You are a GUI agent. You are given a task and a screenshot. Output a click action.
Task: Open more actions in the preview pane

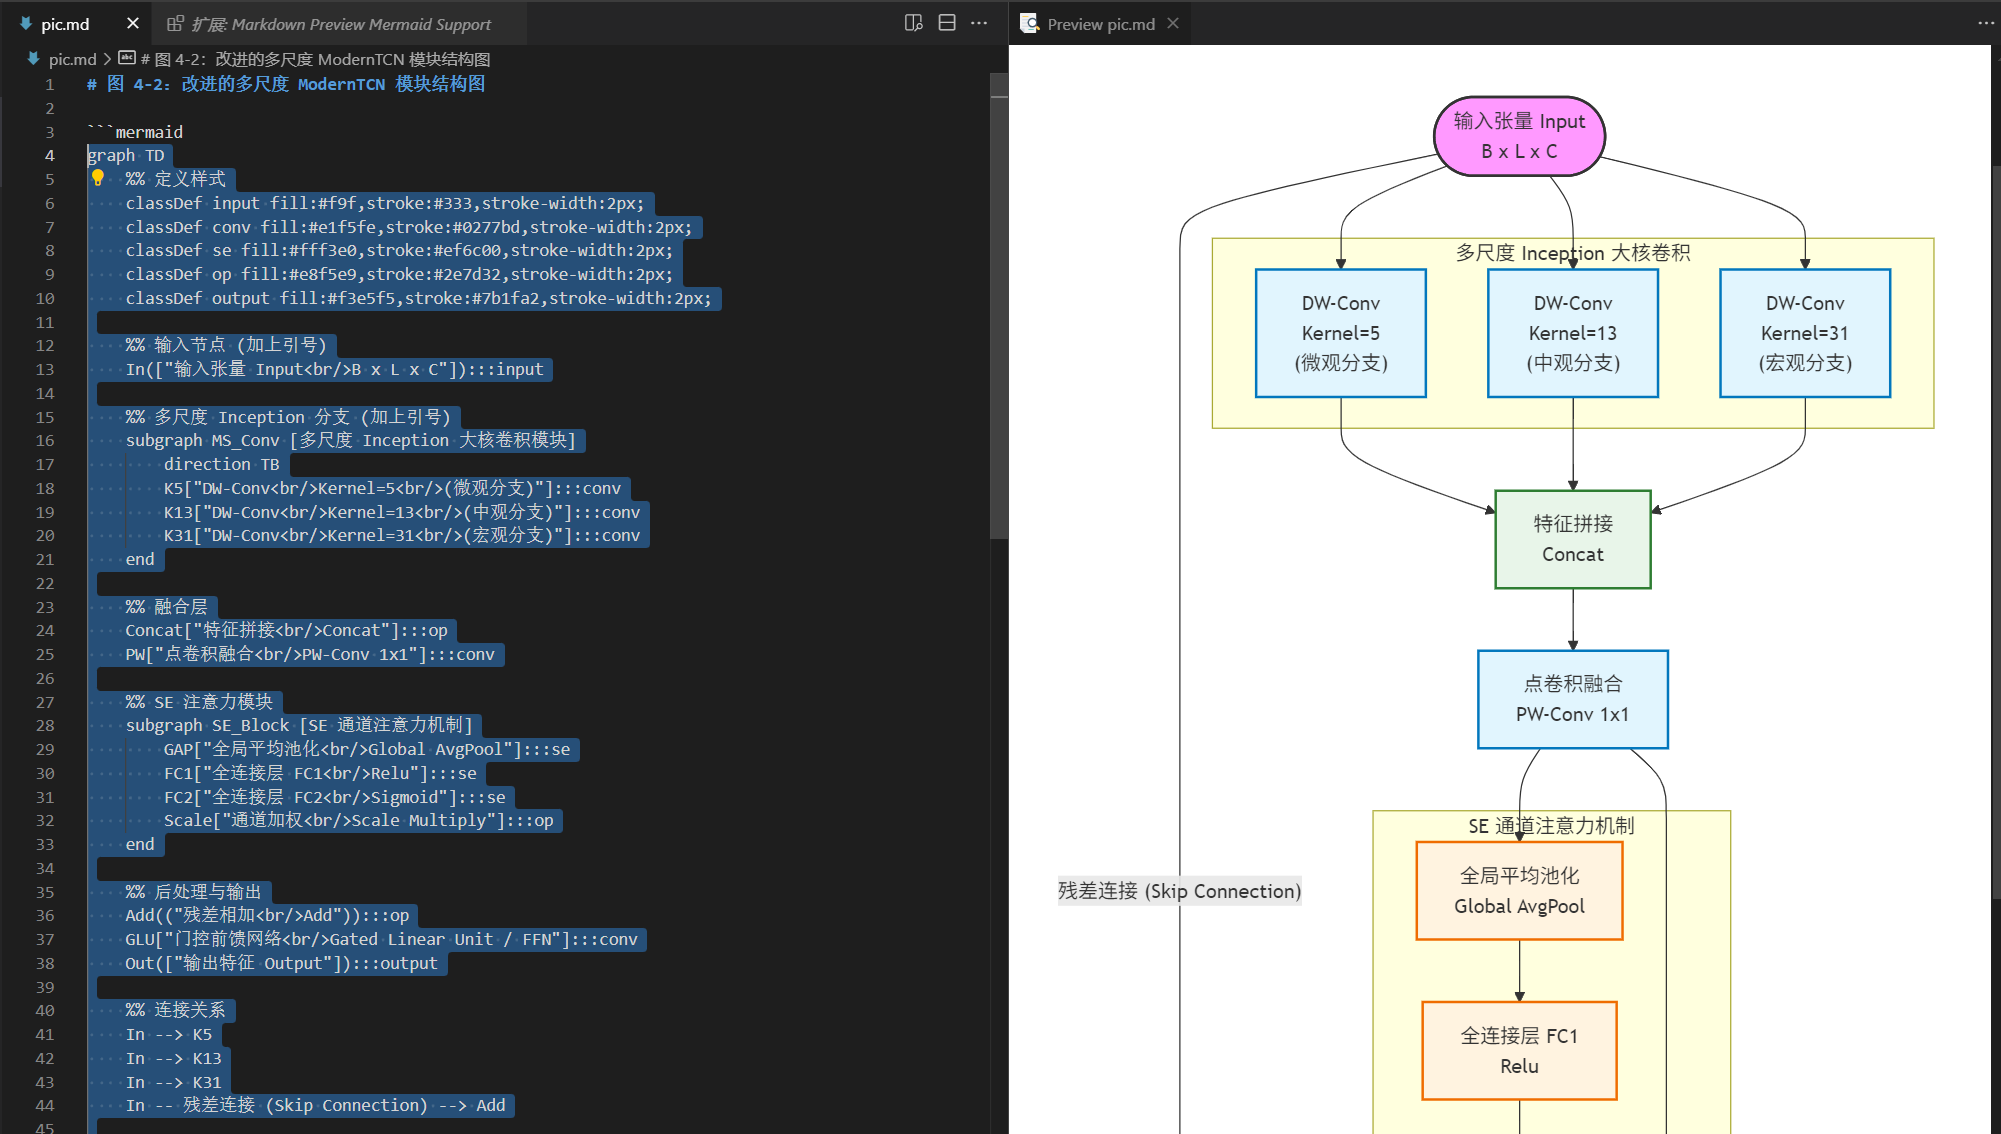1985,23
